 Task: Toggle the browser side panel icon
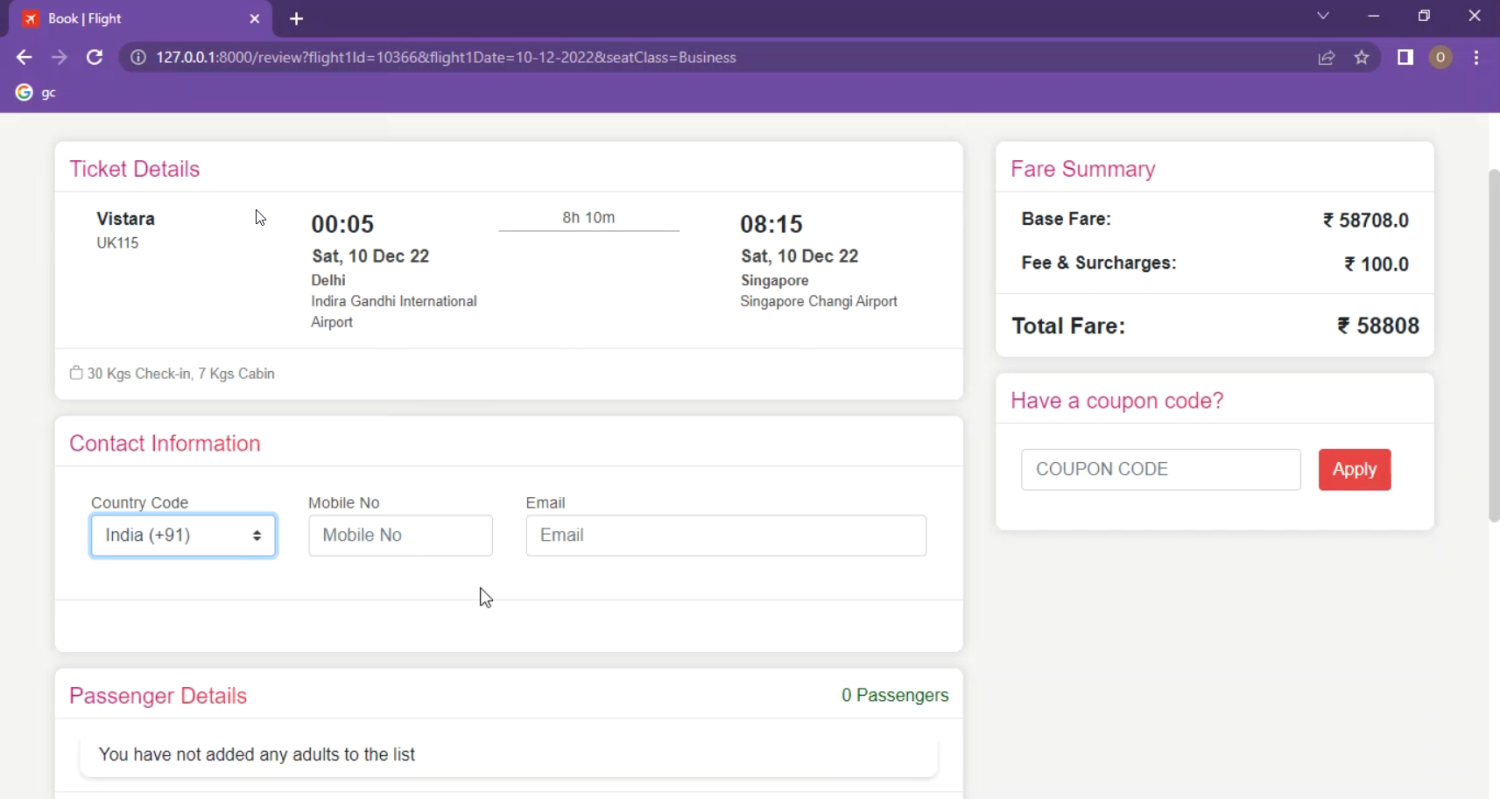click(1405, 57)
